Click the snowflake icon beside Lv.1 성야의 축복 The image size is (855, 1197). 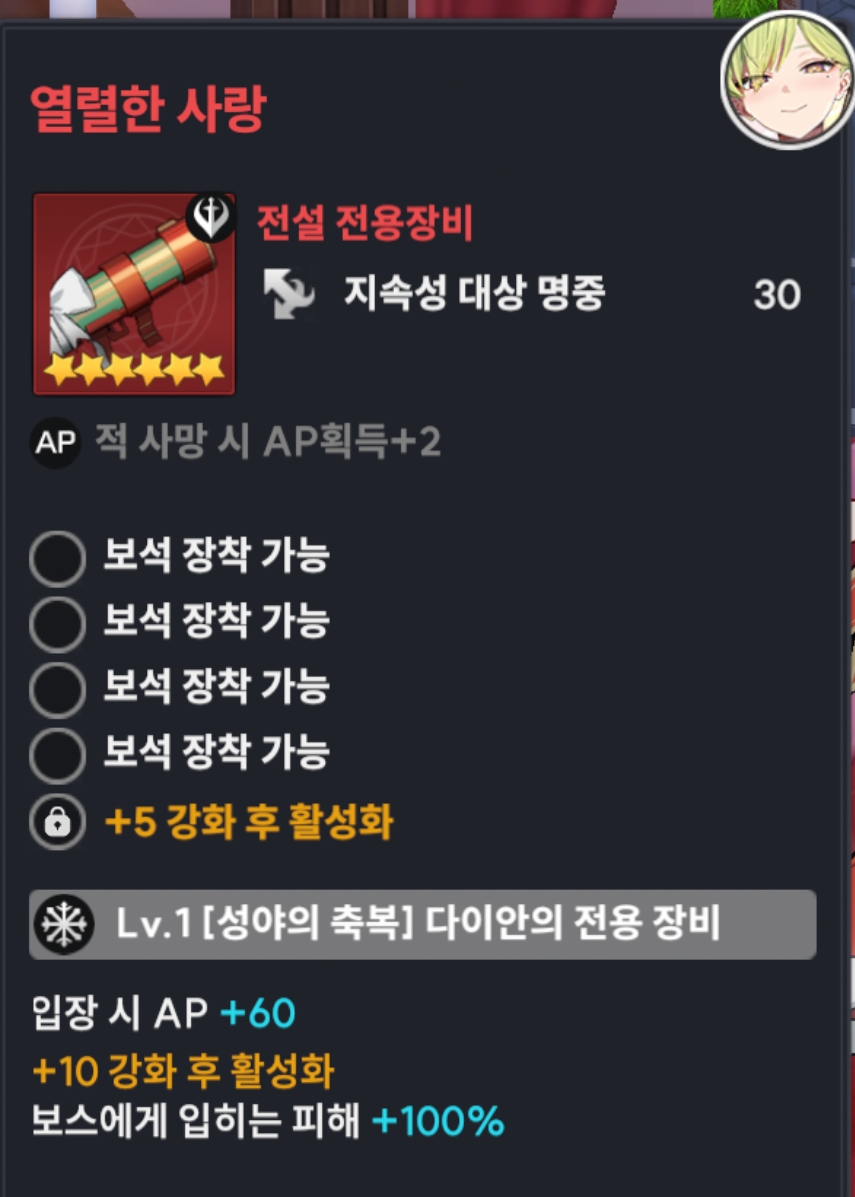pos(64,924)
